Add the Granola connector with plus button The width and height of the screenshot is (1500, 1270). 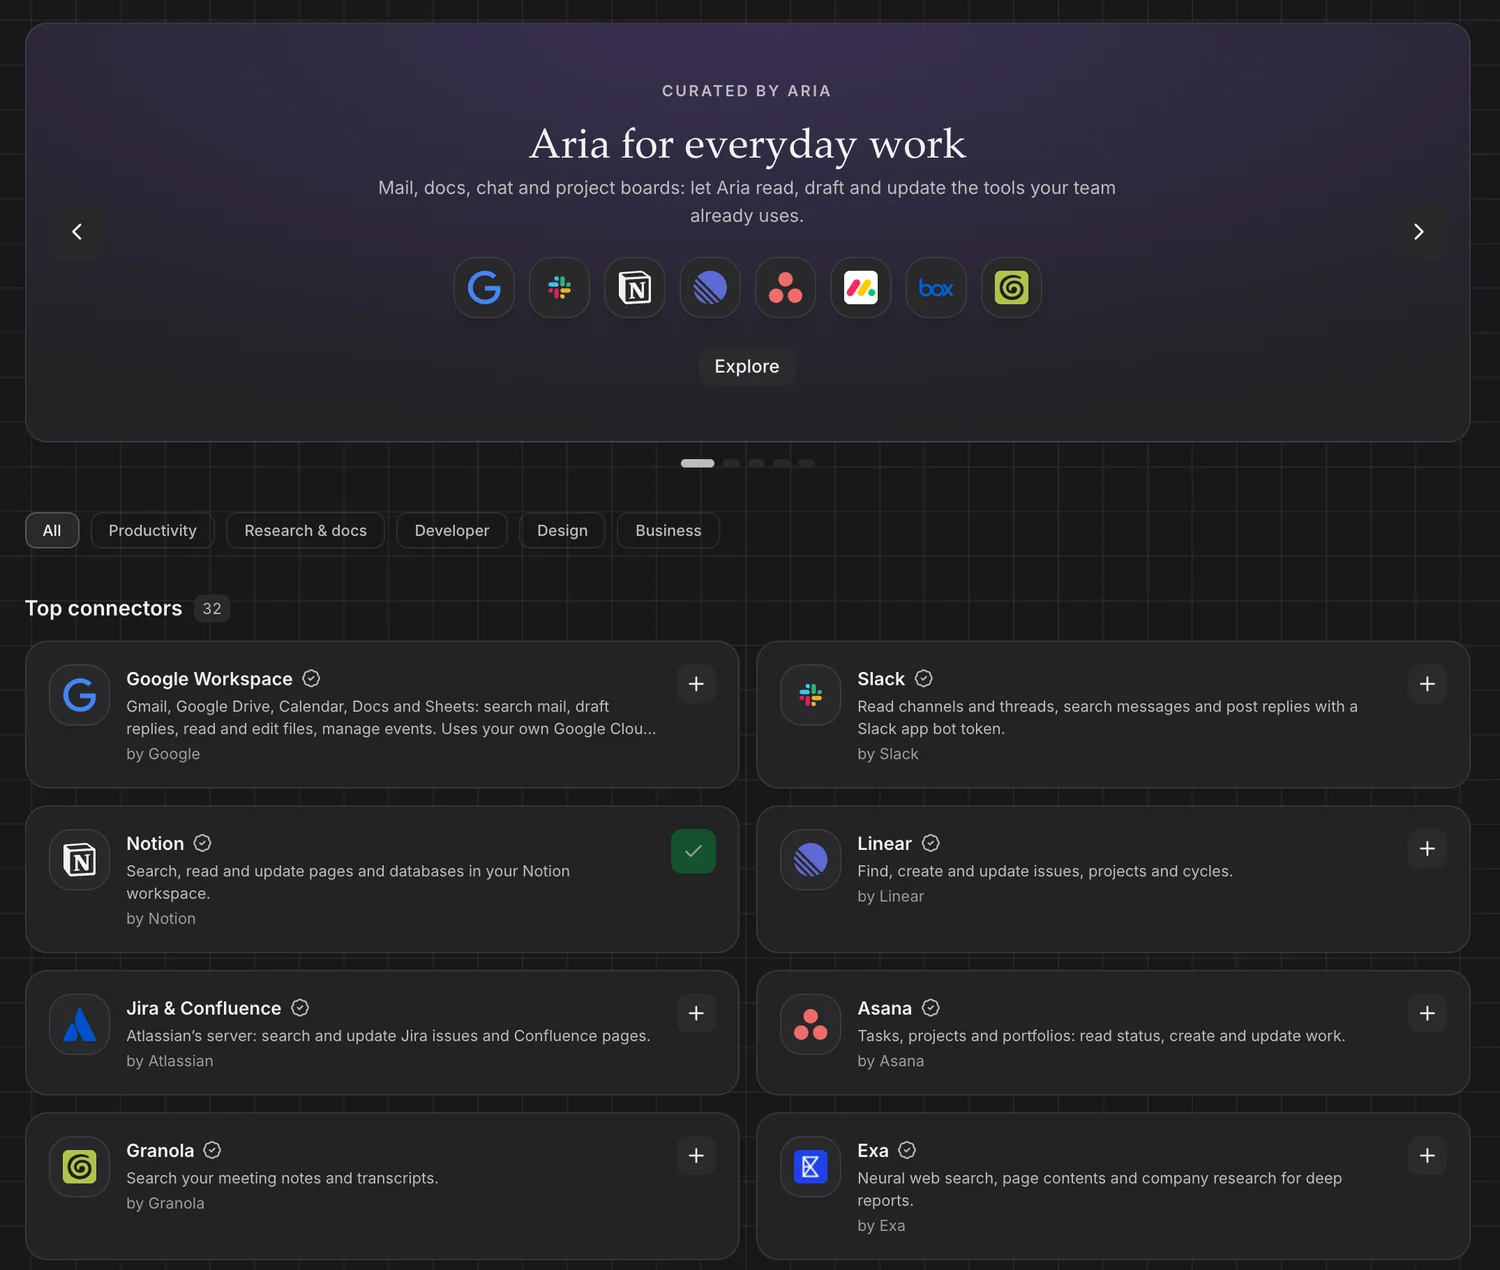click(696, 1156)
